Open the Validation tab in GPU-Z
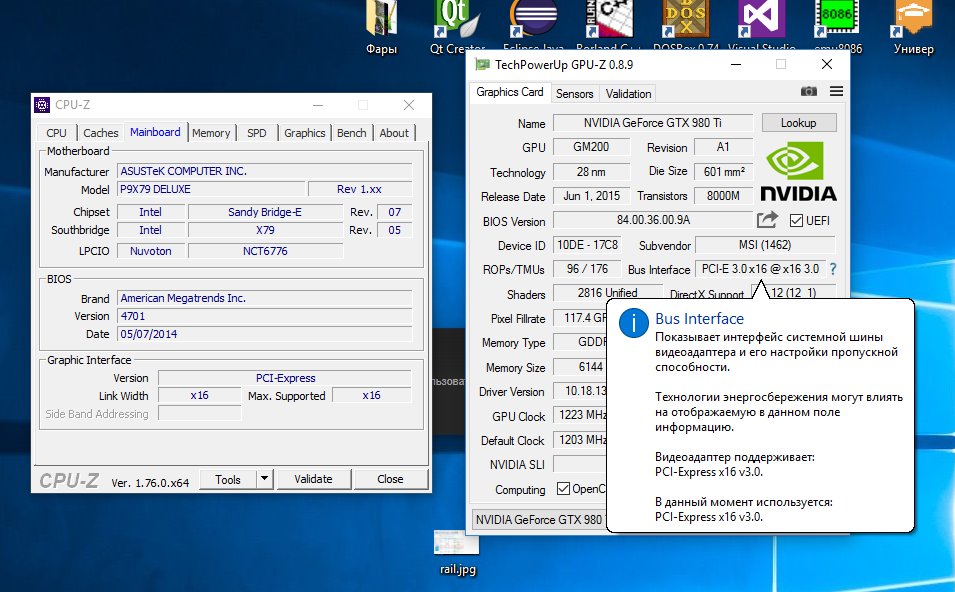955x592 pixels. pyautogui.click(x=628, y=94)
